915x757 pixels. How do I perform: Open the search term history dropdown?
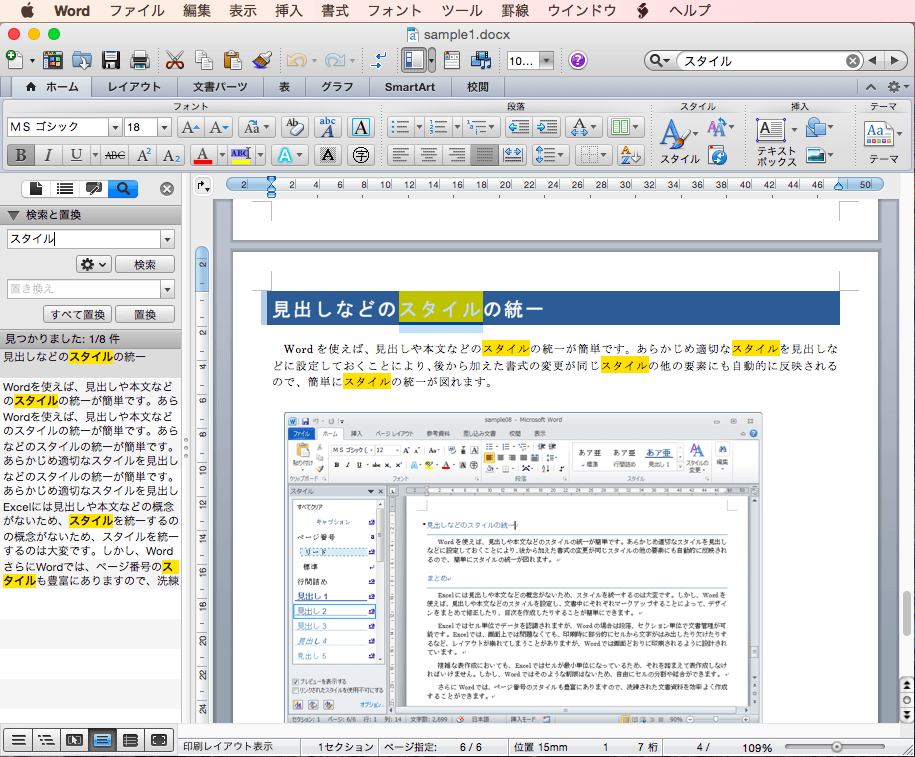[x=167, y=239]
